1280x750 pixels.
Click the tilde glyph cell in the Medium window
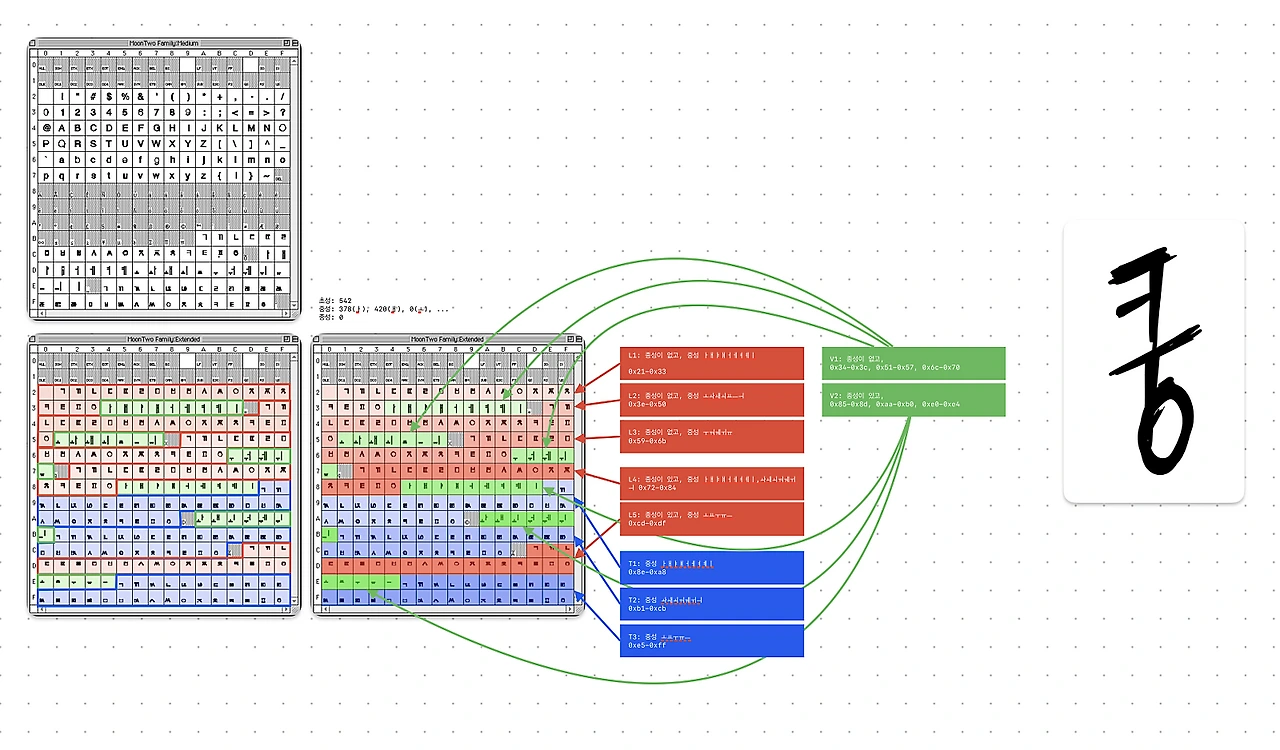click(x=266, y=176)
